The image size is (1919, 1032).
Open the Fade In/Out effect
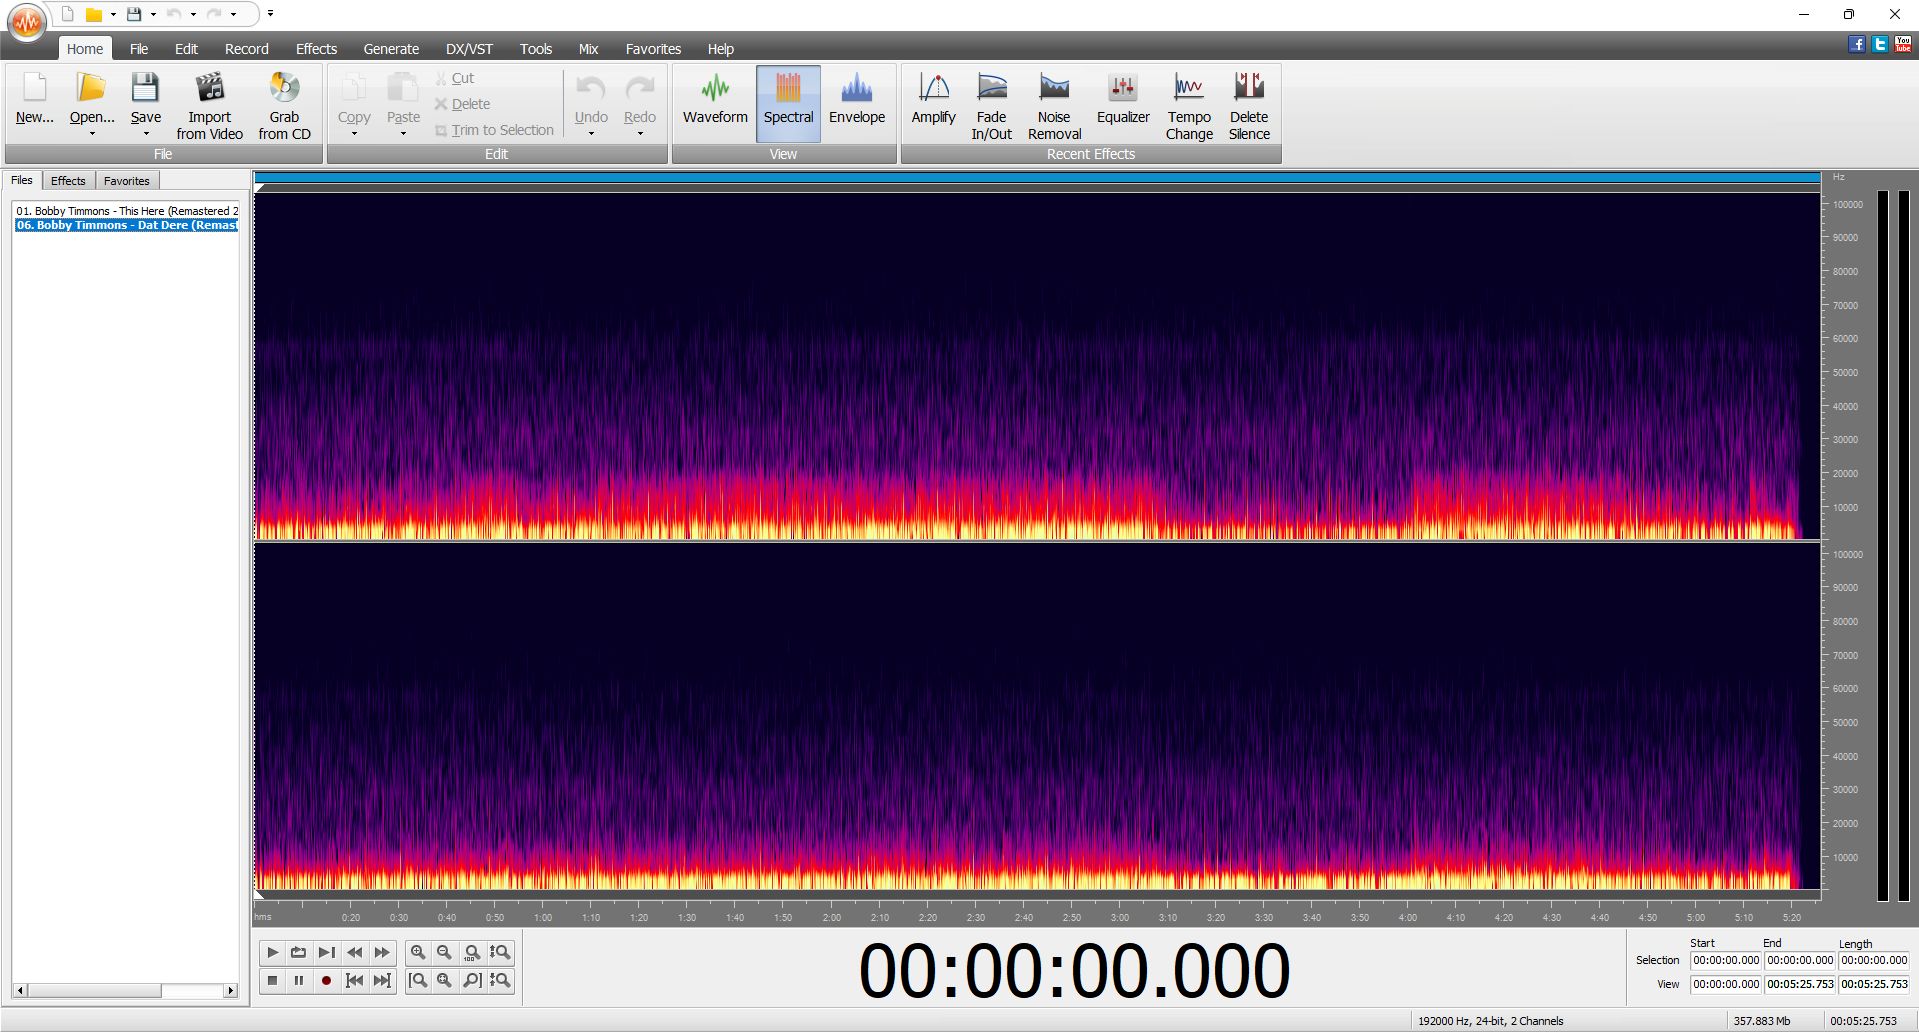coord(991,105)
